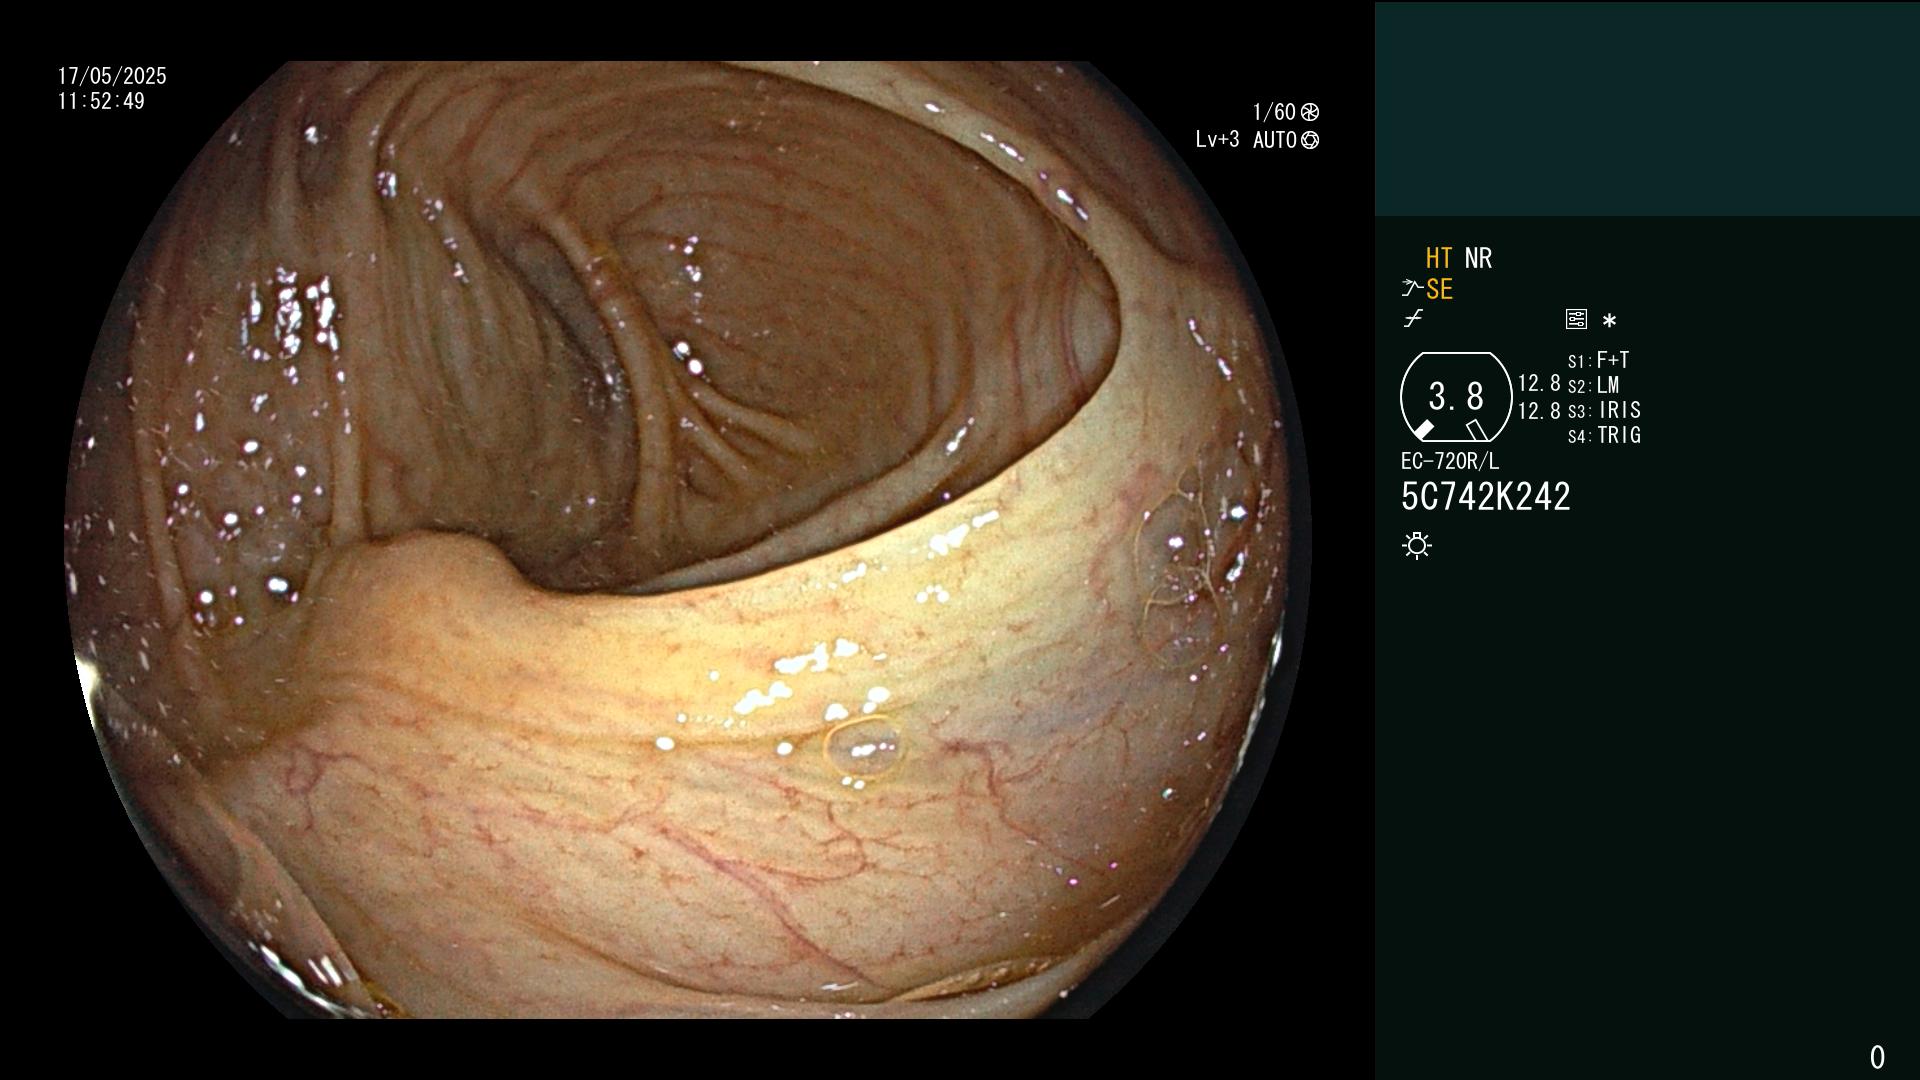Click the Lv+3 brightness level
This screenshot has height=1080, width=1920.
coord(1217,140)
